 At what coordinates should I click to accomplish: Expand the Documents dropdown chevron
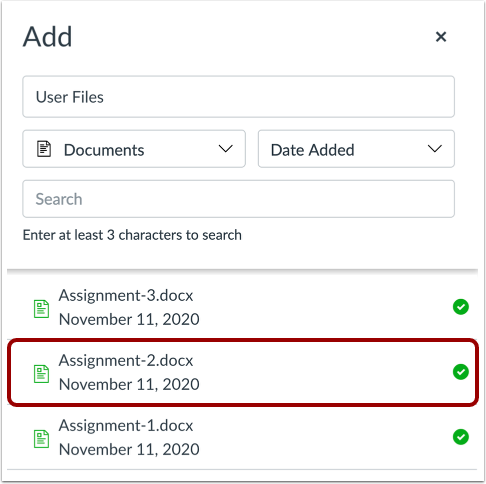(225, 149)
